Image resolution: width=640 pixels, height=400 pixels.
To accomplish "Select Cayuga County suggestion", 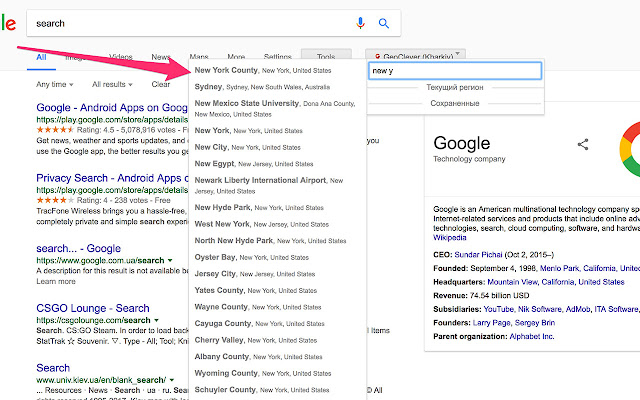I will (278, 324).
